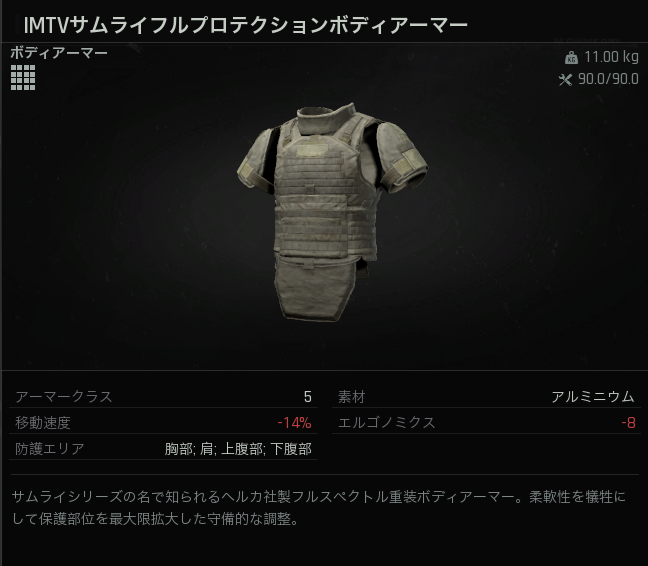Click the armor collar in the preview
Viewport: 648px width, 566px height.
click(327, 118)
